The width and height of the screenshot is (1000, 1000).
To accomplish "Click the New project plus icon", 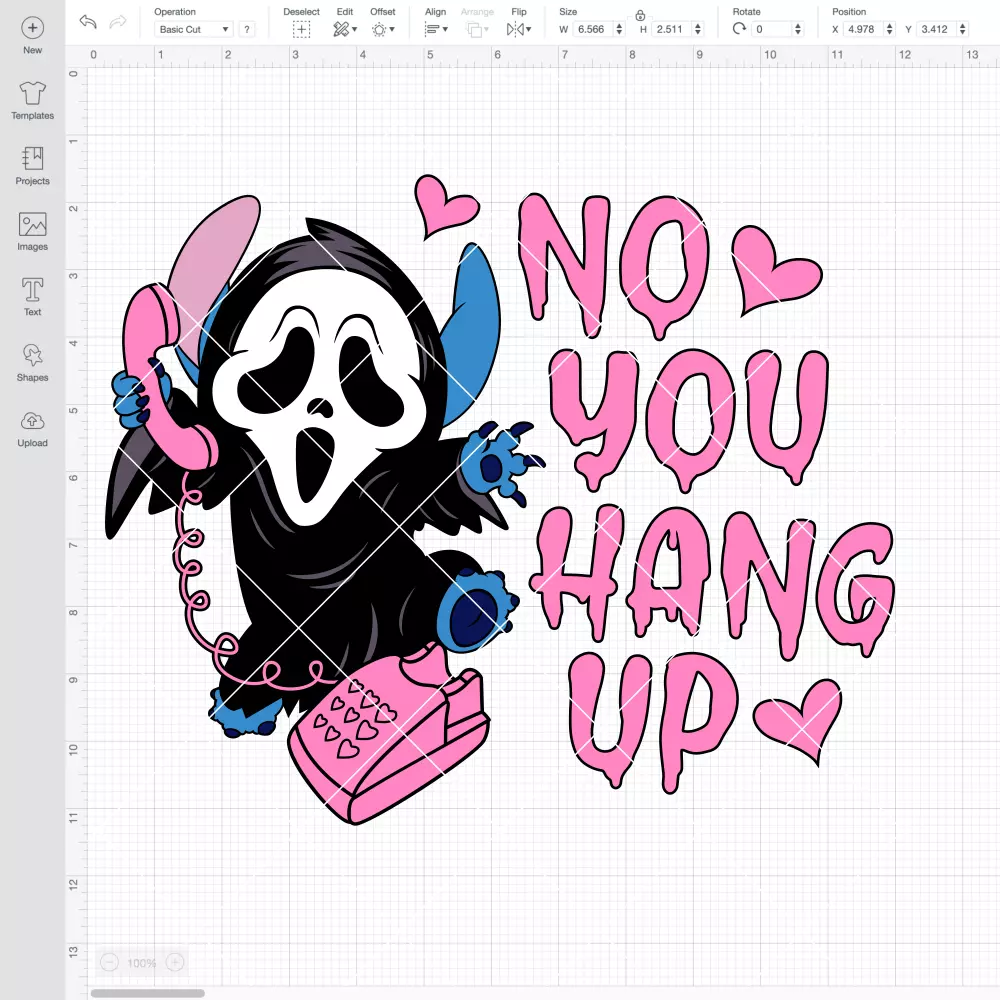I will click(x=33, y=28).
